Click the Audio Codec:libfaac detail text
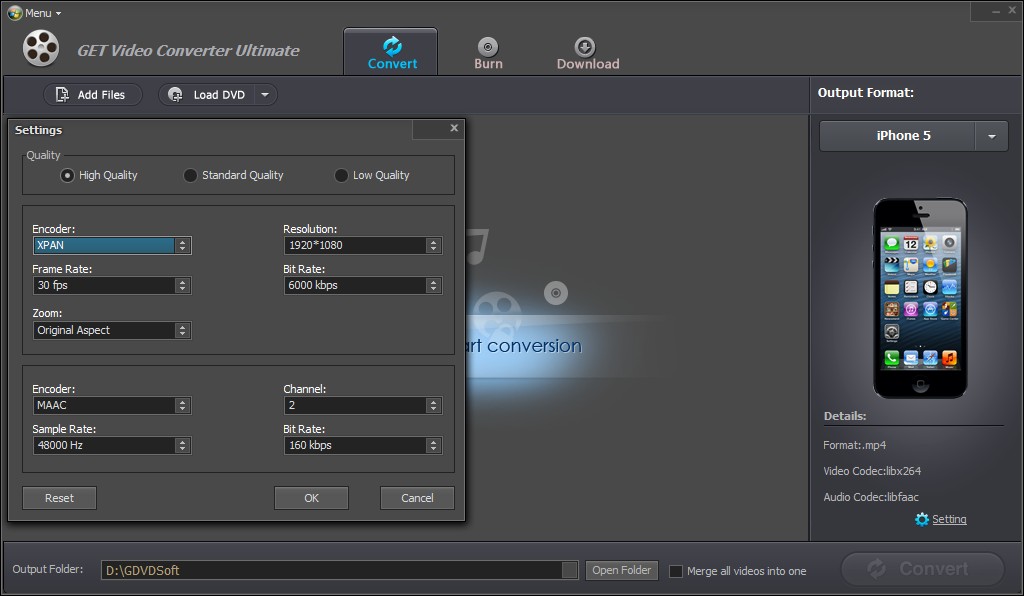Viewport: 1024px width, 596px height. point(871,497)
